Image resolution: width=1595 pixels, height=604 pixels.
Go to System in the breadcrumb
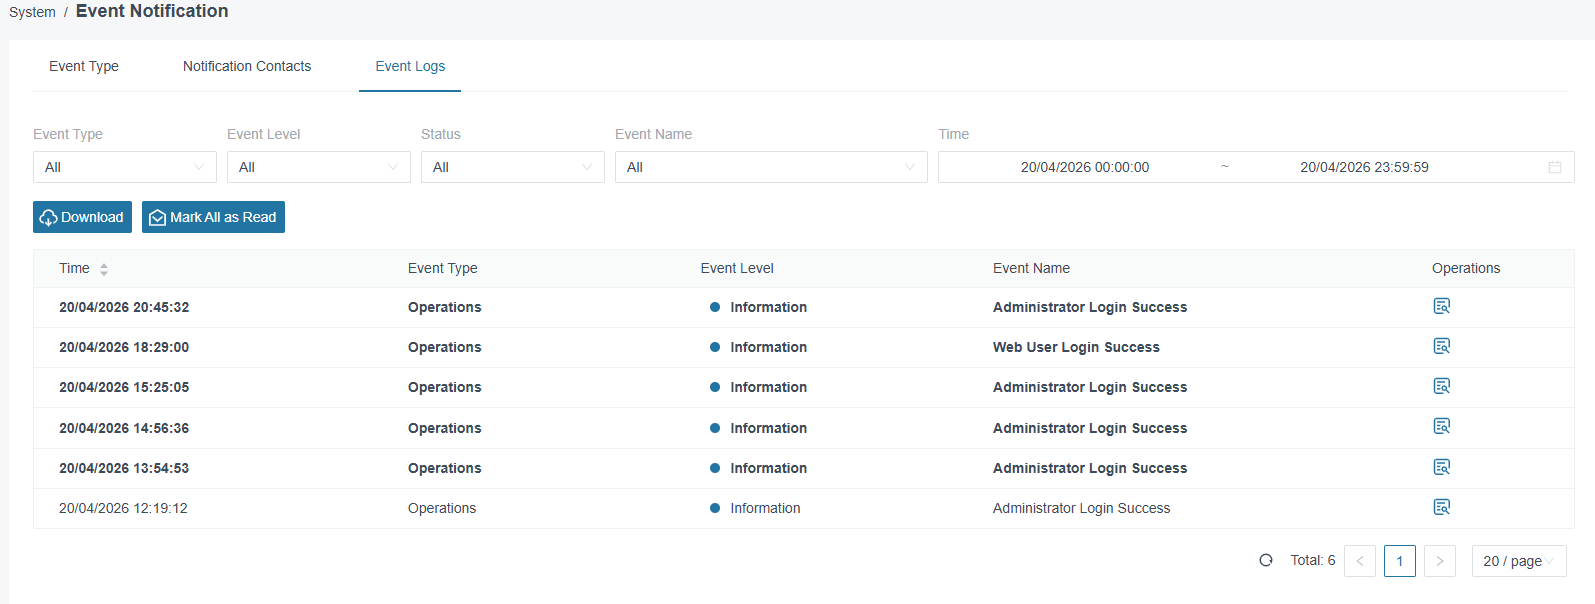[32, 12]
